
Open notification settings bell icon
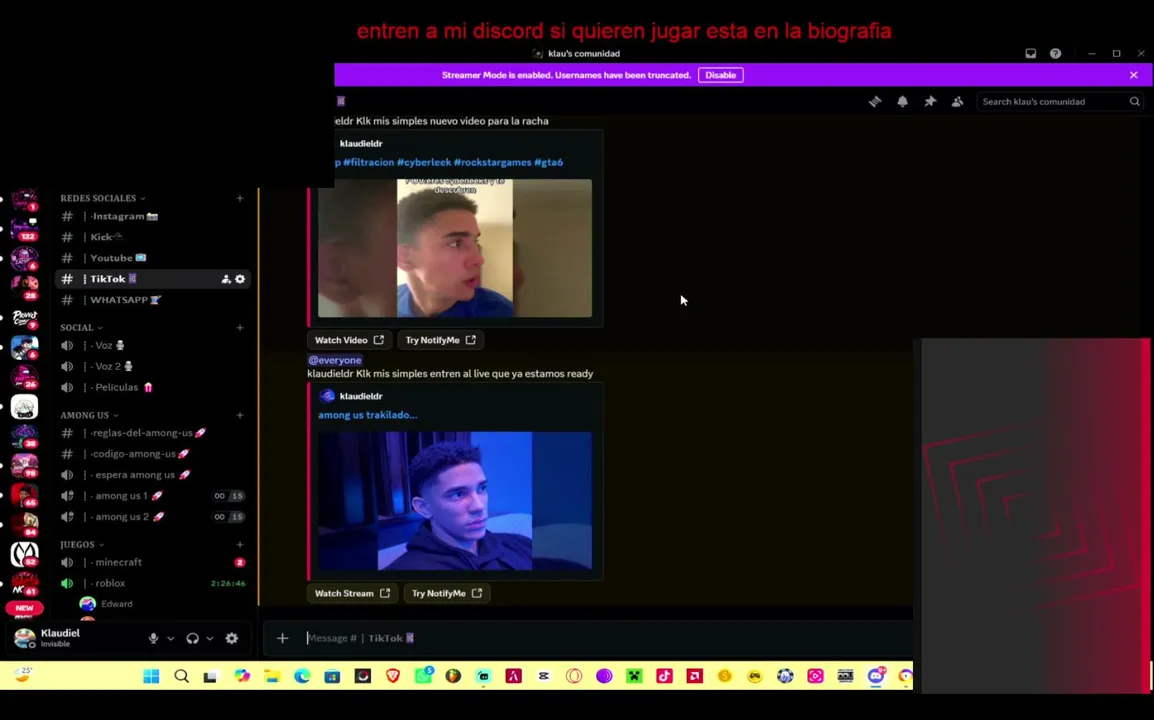pyautogui.click(x=902, y=102)
